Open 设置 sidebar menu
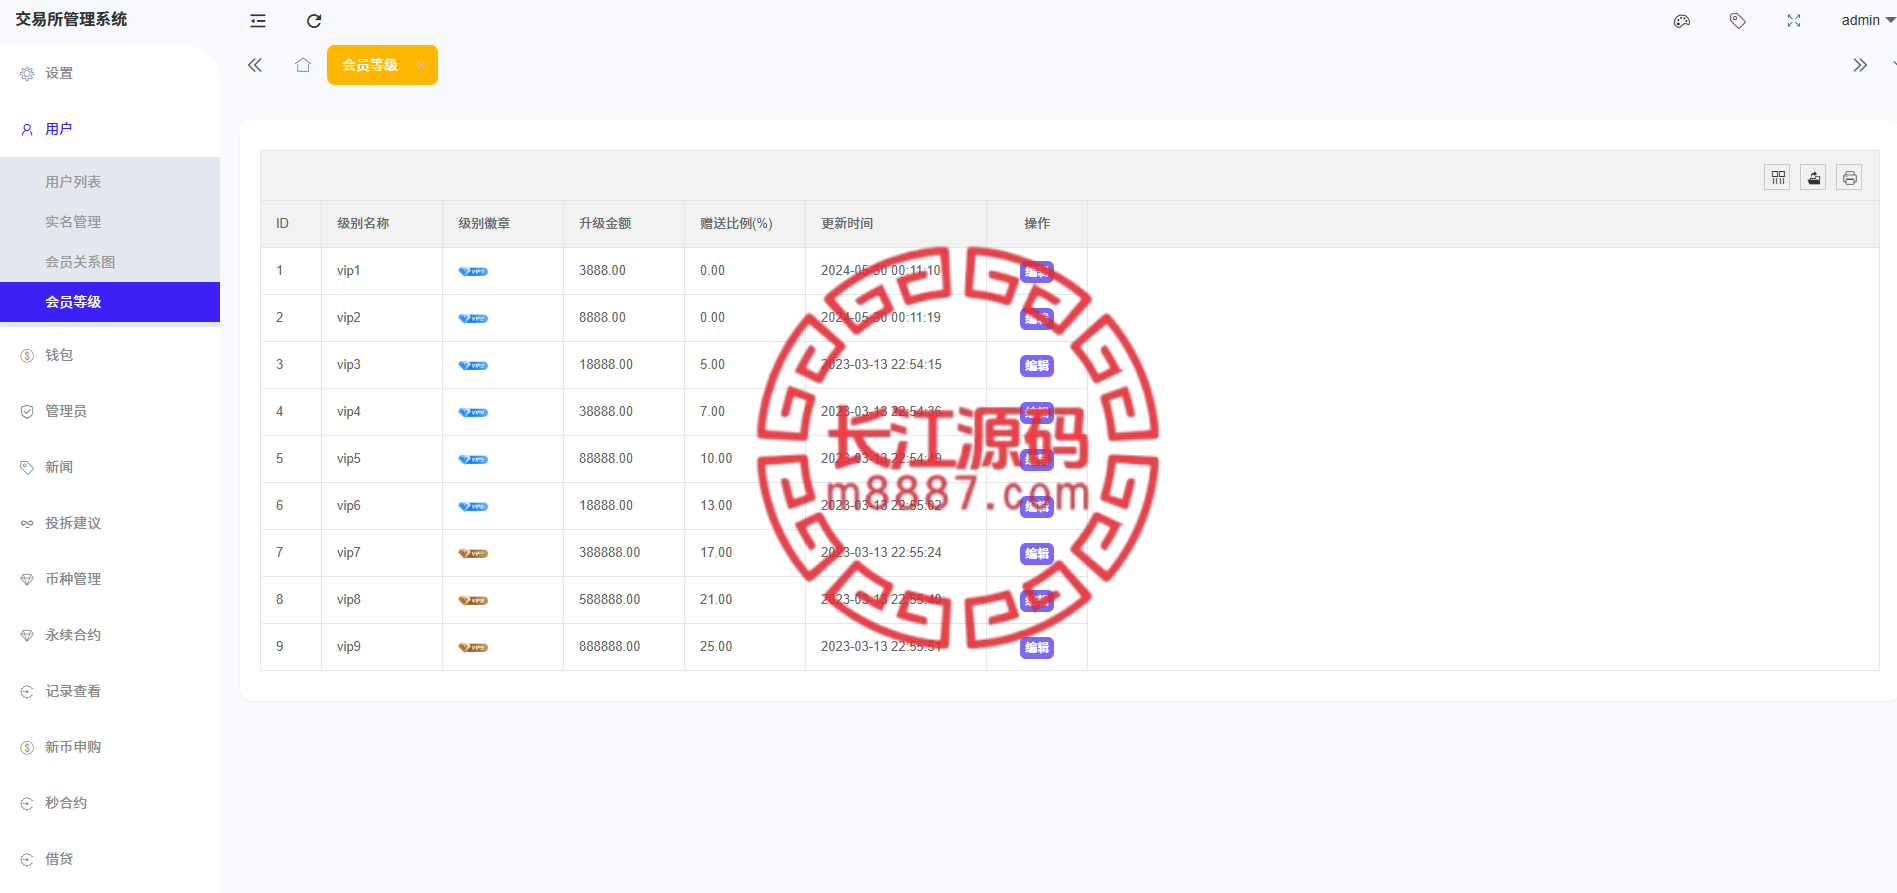Screen dimensions: 1897x893 [110, 73]
